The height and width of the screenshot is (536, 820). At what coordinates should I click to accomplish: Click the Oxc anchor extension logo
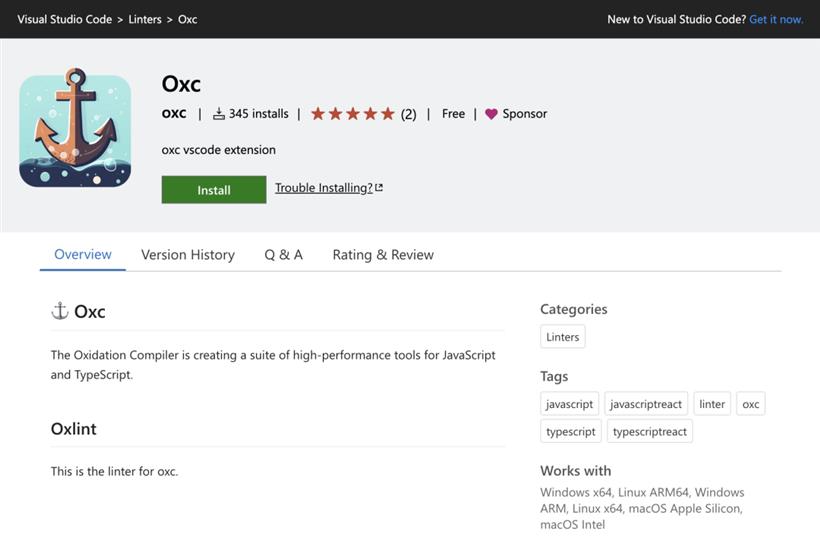click(75, 128)
